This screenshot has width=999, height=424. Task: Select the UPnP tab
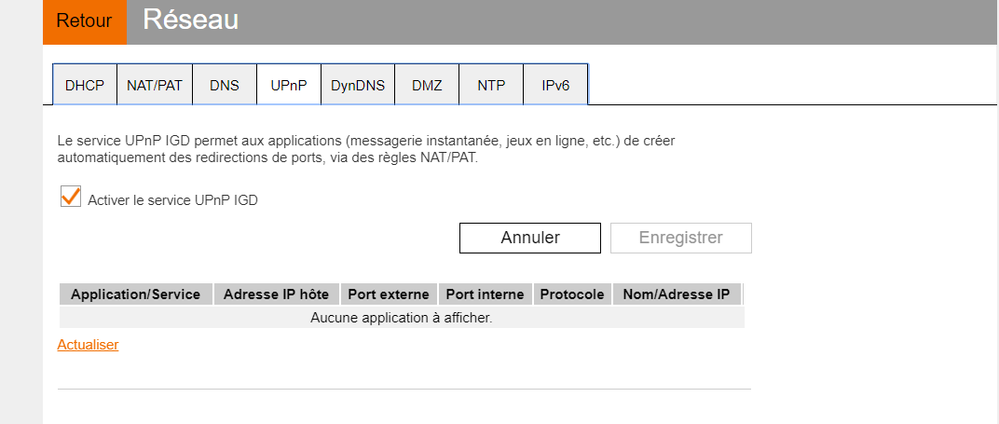[289, 85]
